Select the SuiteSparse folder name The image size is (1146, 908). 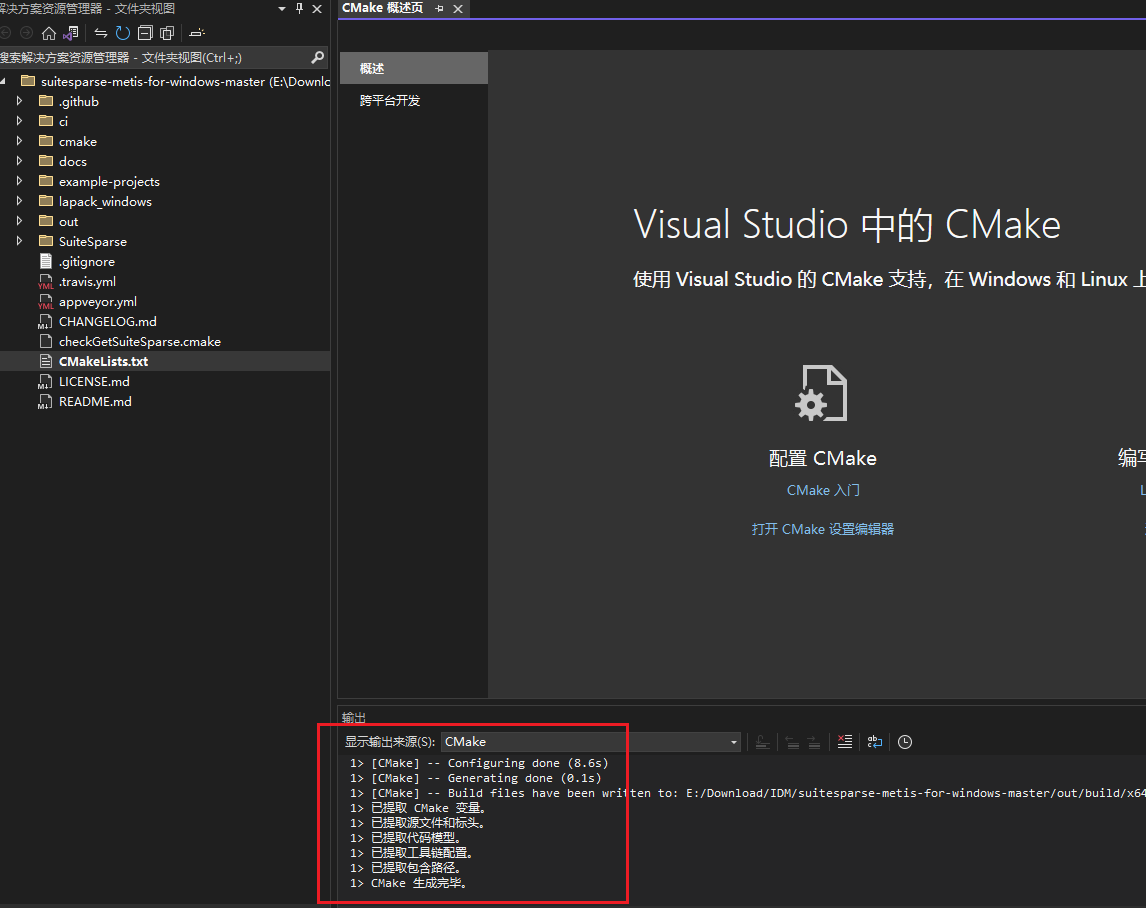coord(93,241)
